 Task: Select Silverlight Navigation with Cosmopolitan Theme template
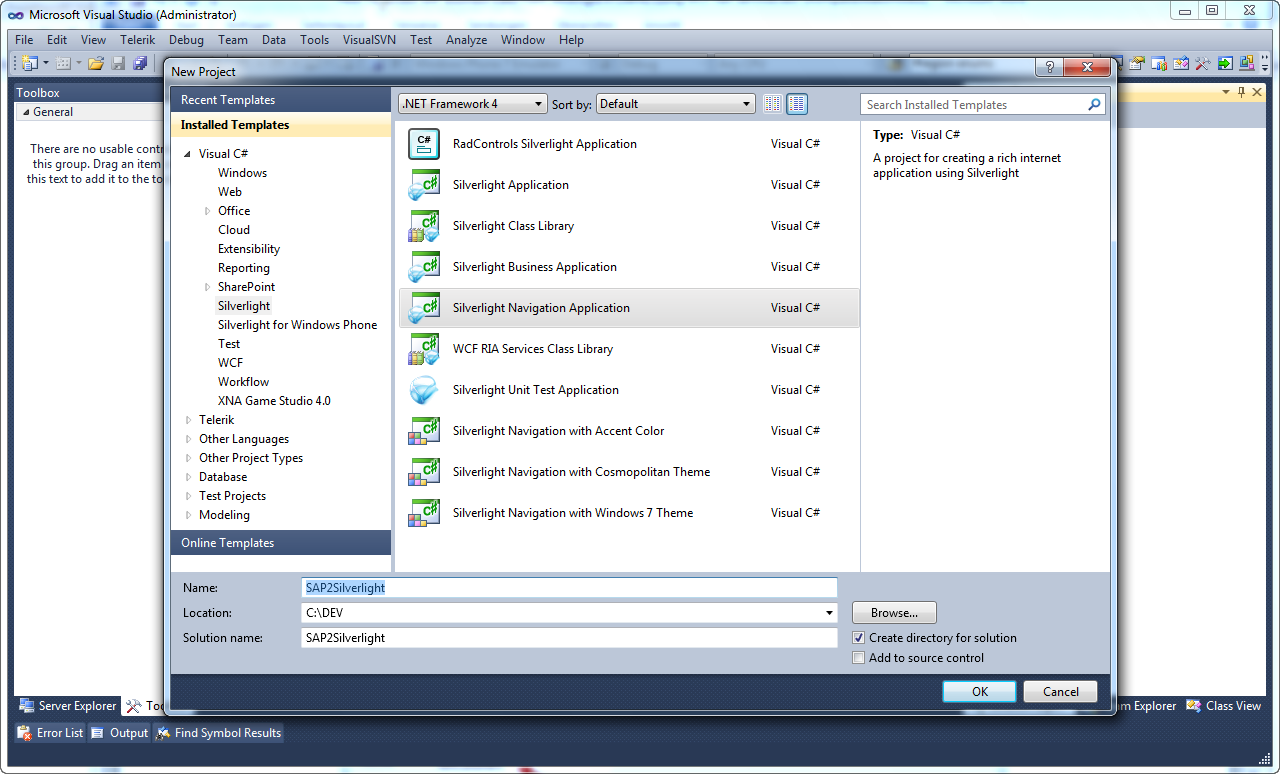point(629,472)
